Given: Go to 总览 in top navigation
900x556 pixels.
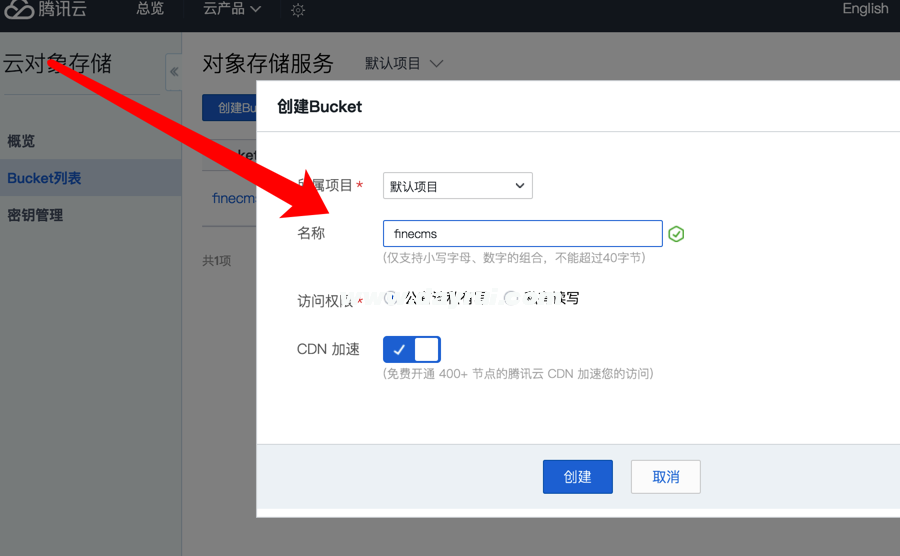Looking at the screenshot, I should click(x=150, y=9).
